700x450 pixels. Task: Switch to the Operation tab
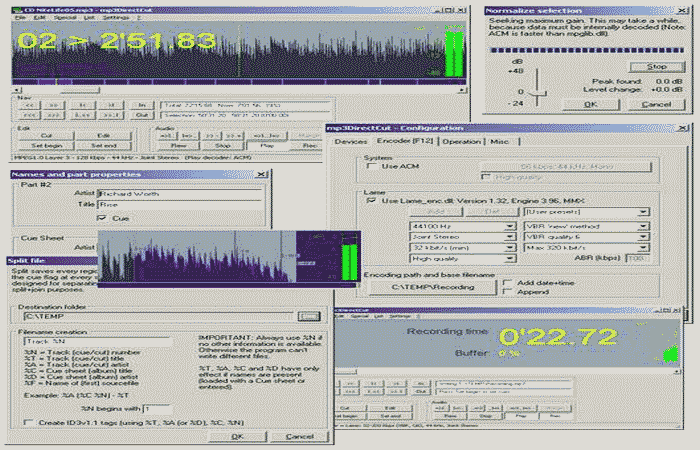pyautogui.click(x=462, y=142)
